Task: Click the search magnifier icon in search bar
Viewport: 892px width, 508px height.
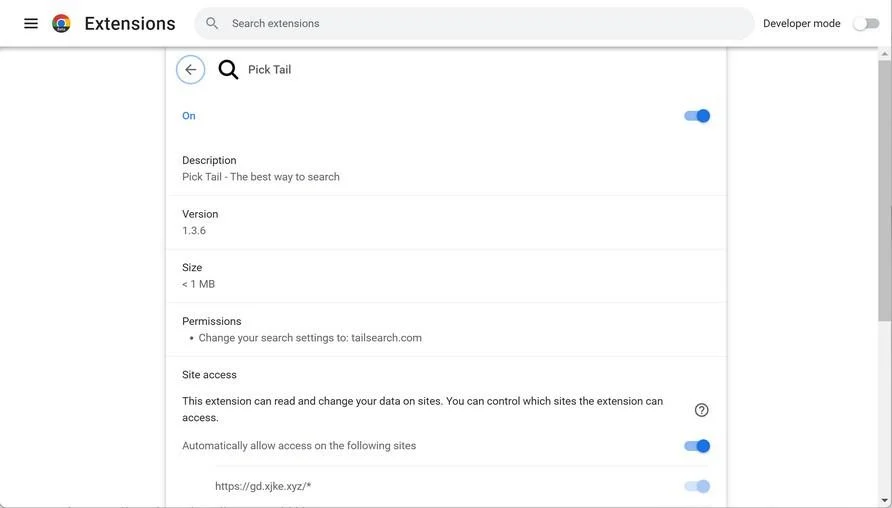Action: point(212,23)
